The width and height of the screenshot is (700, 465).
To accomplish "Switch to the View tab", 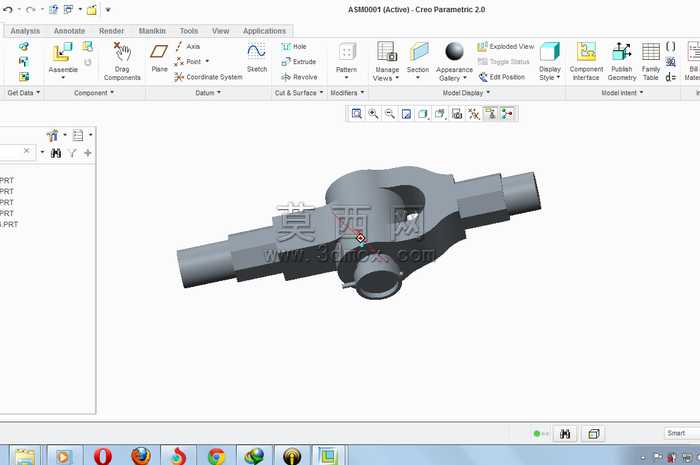I will (220, 31).
